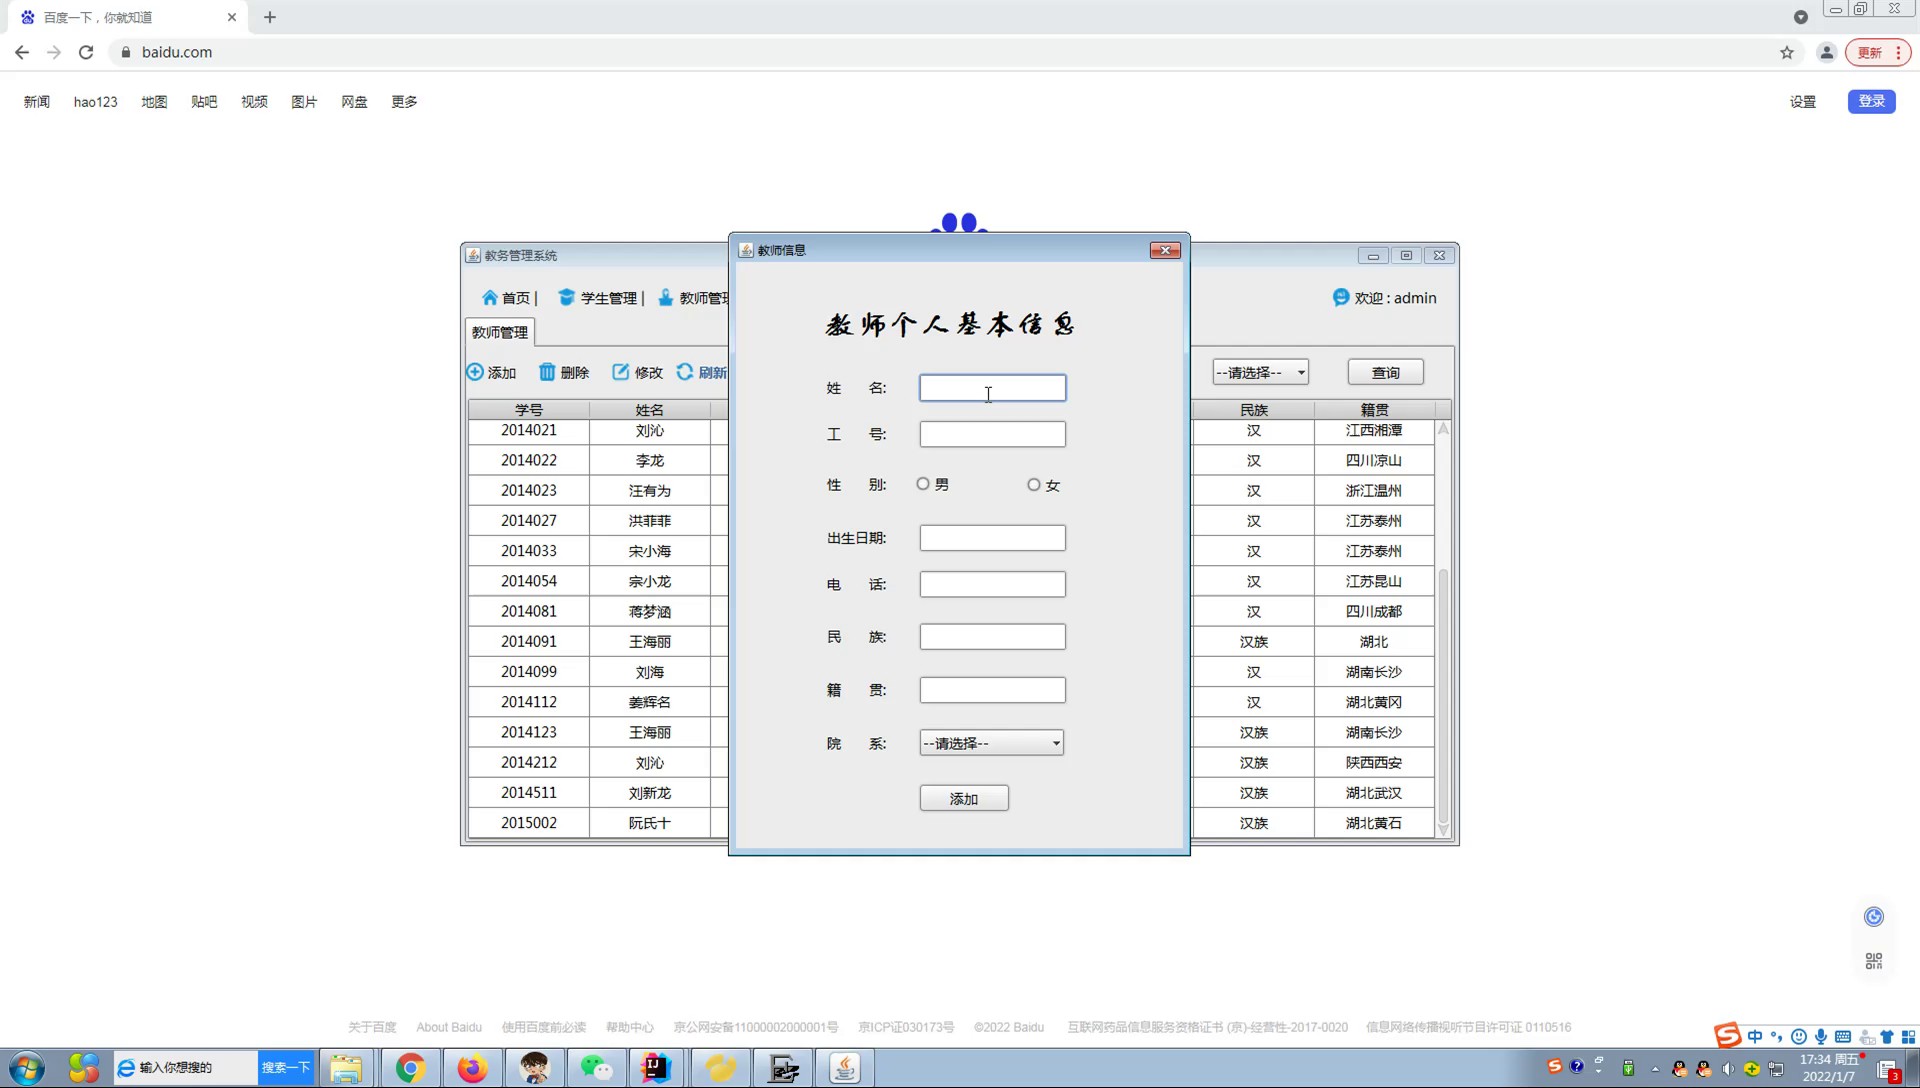
Task: Open the 更多 menu on Baidu
Action: tap(404, 102)
